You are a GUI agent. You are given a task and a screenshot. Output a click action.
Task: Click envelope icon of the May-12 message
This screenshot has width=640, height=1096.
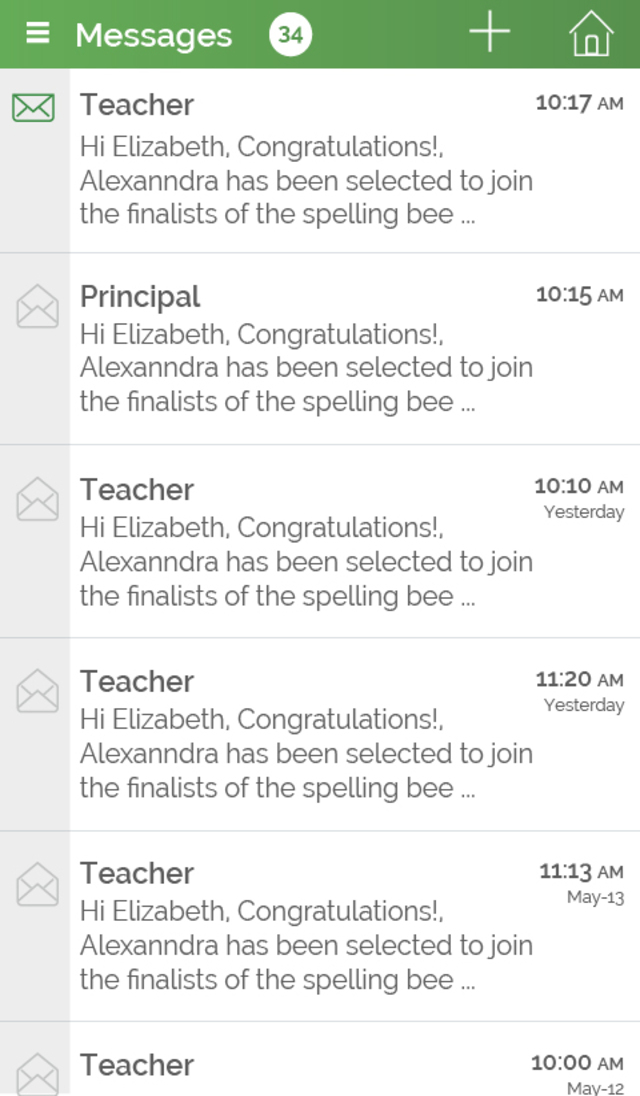click(x=37, y=1074)
